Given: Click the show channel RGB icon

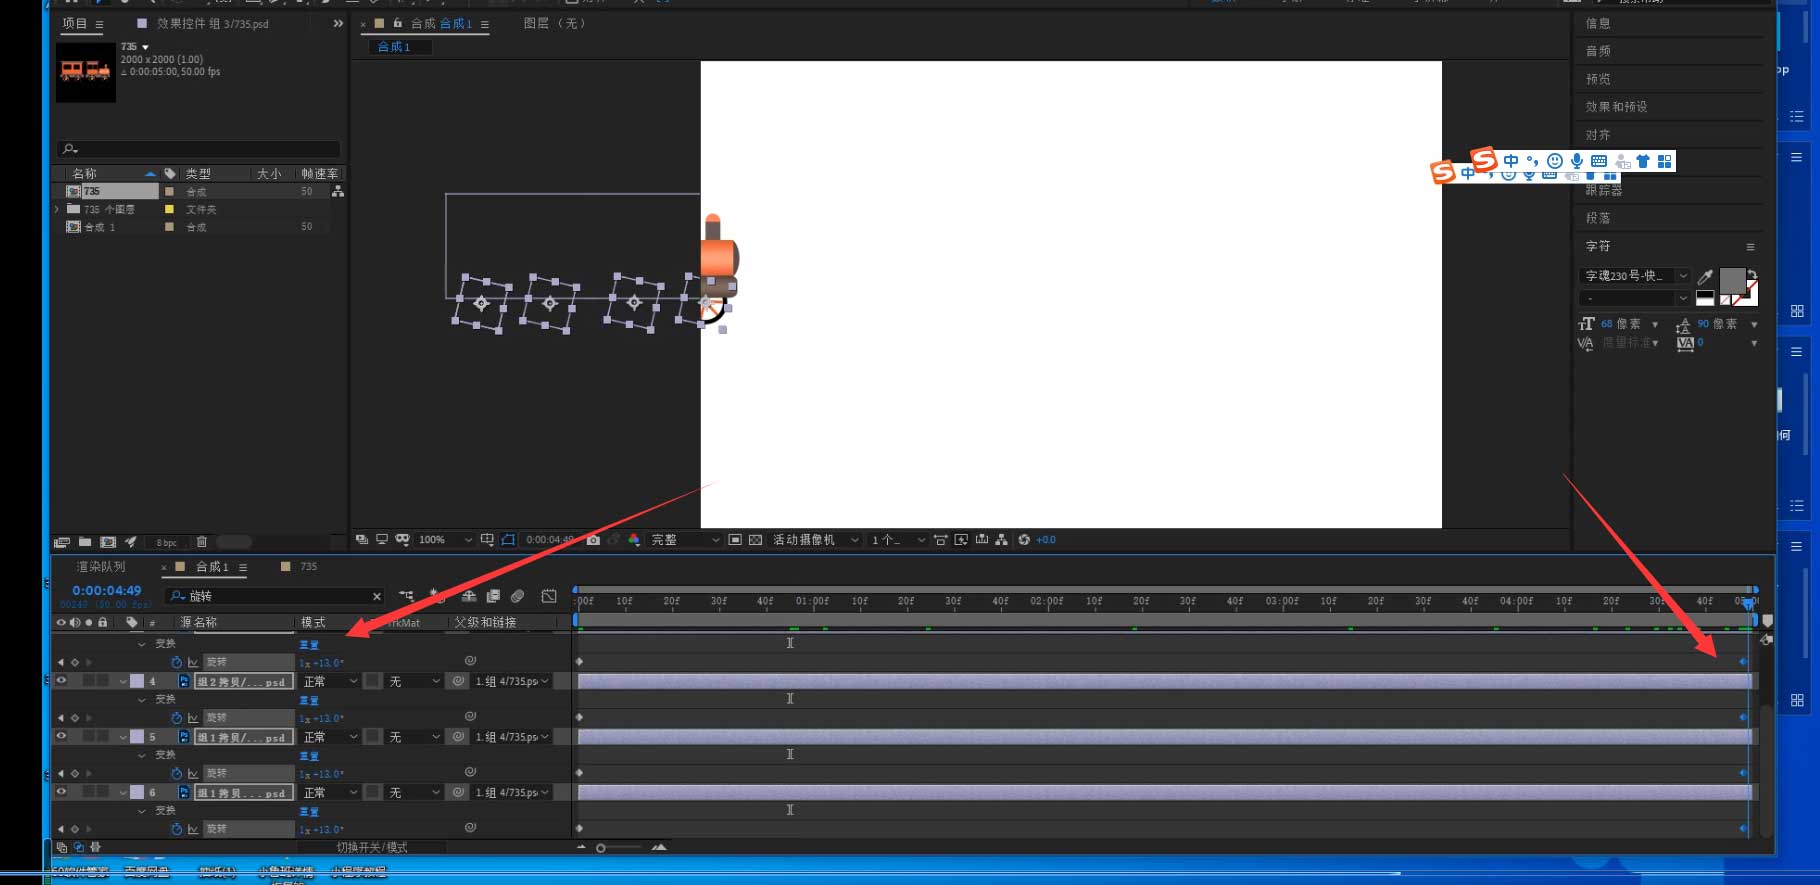Looking at the screenshot, I should 634,540.
